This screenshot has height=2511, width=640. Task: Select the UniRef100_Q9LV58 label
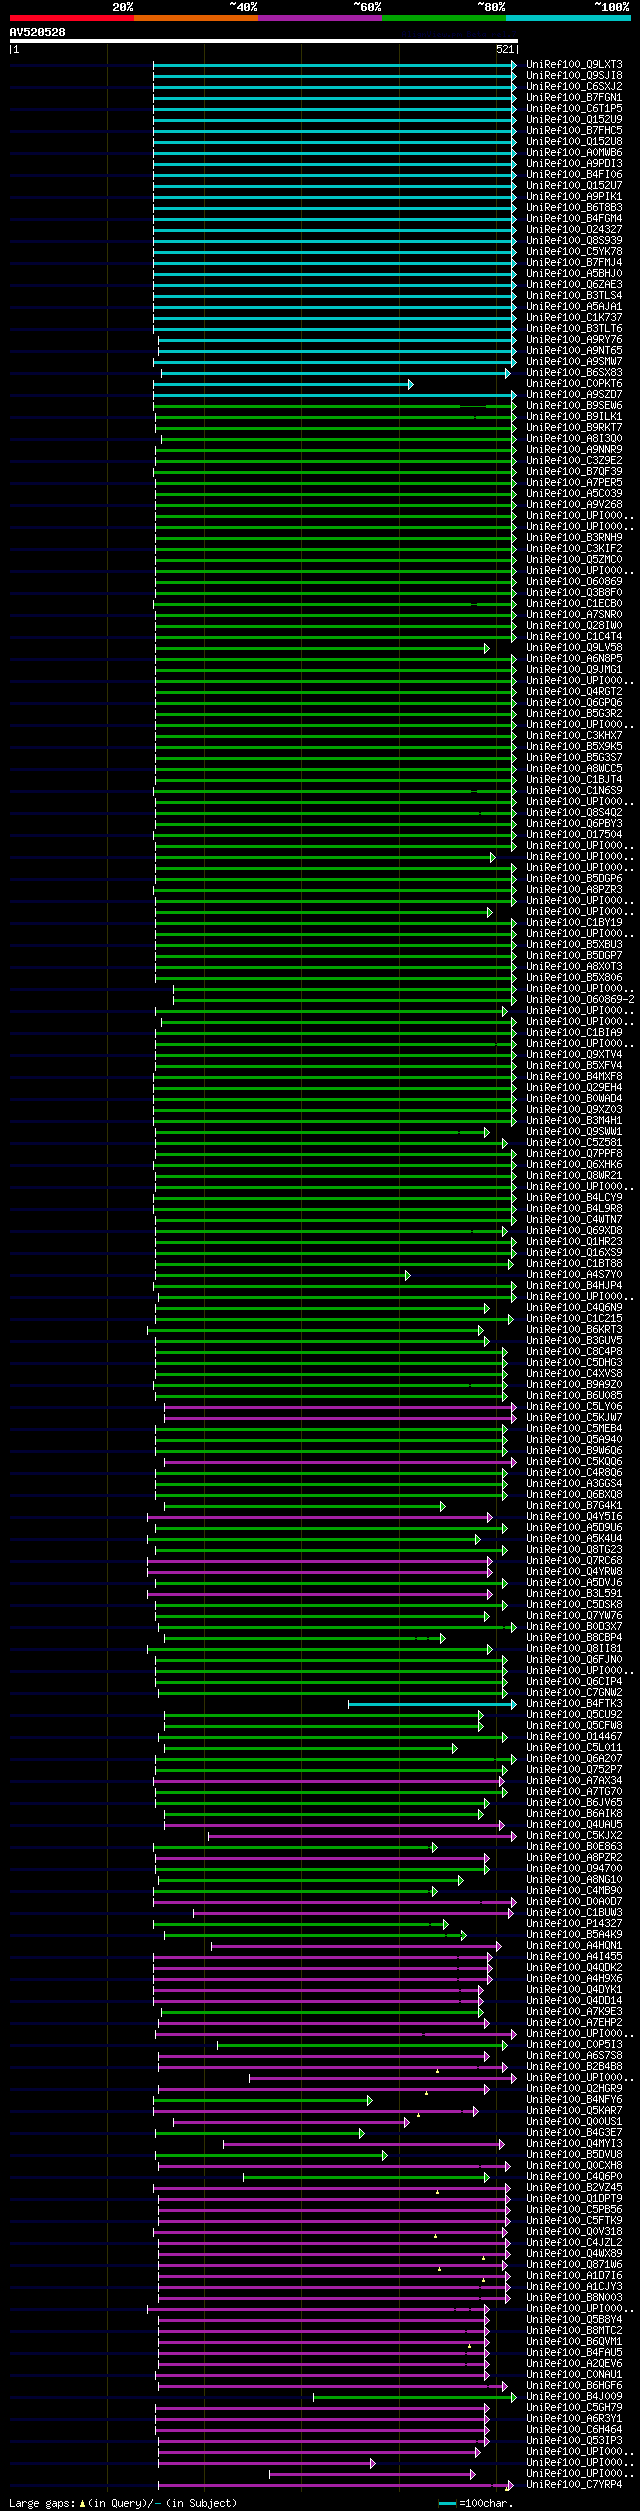click(574, 648)
